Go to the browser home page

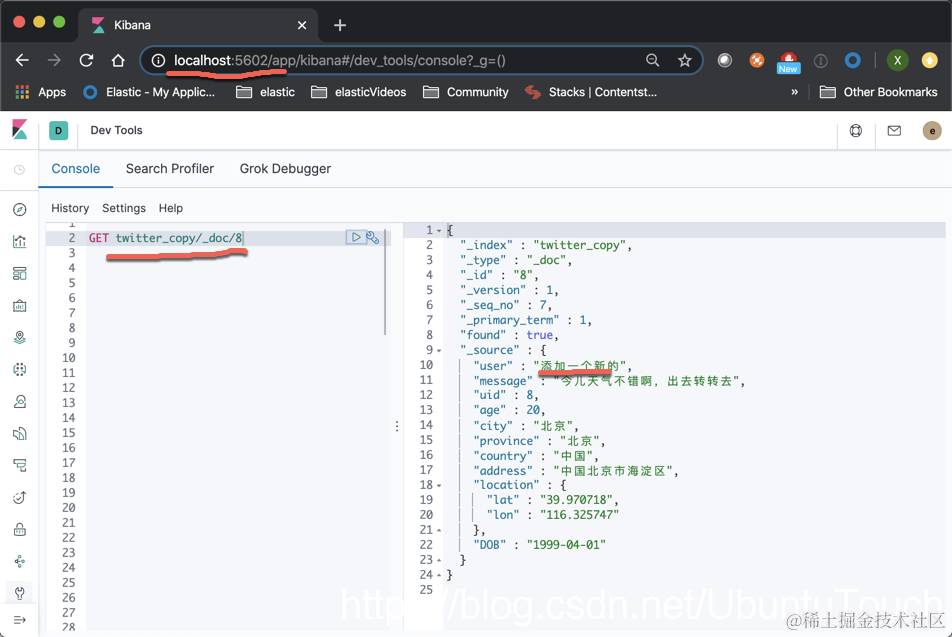point(118,60)
